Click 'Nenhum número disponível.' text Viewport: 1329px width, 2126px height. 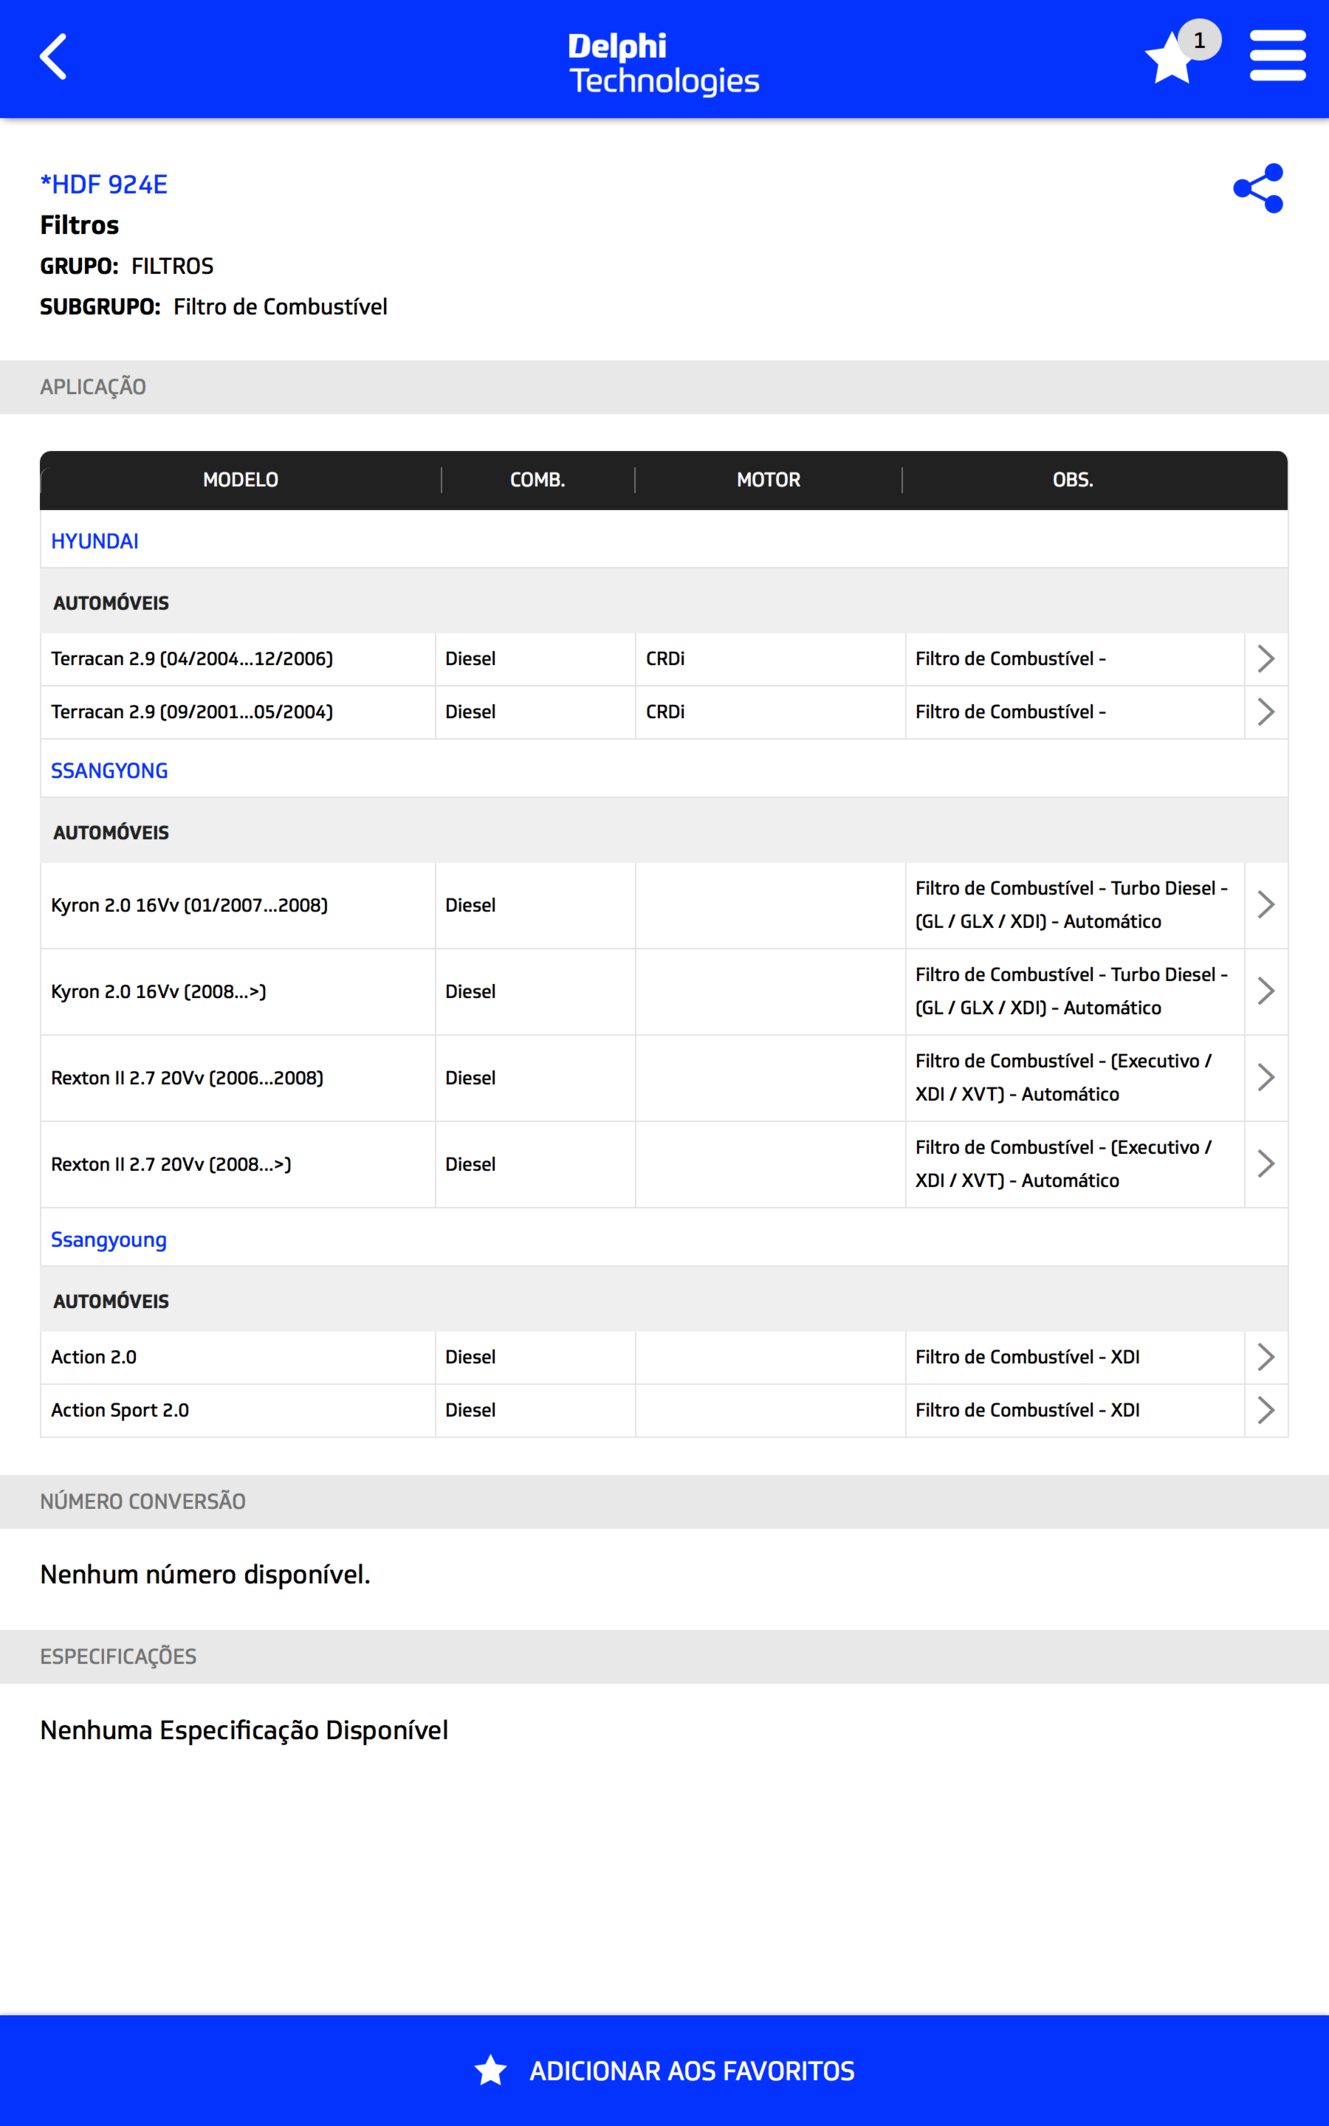pyautogui.click(x=205, y=1575)
